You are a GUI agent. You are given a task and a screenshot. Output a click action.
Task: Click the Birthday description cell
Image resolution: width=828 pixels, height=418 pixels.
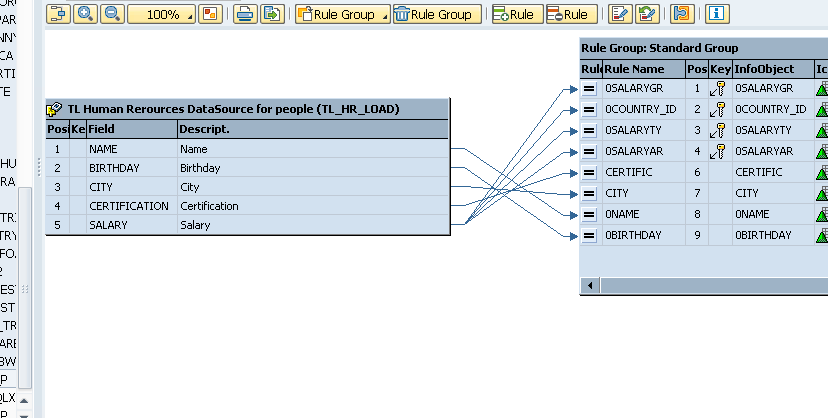click(x=313, y=168)
